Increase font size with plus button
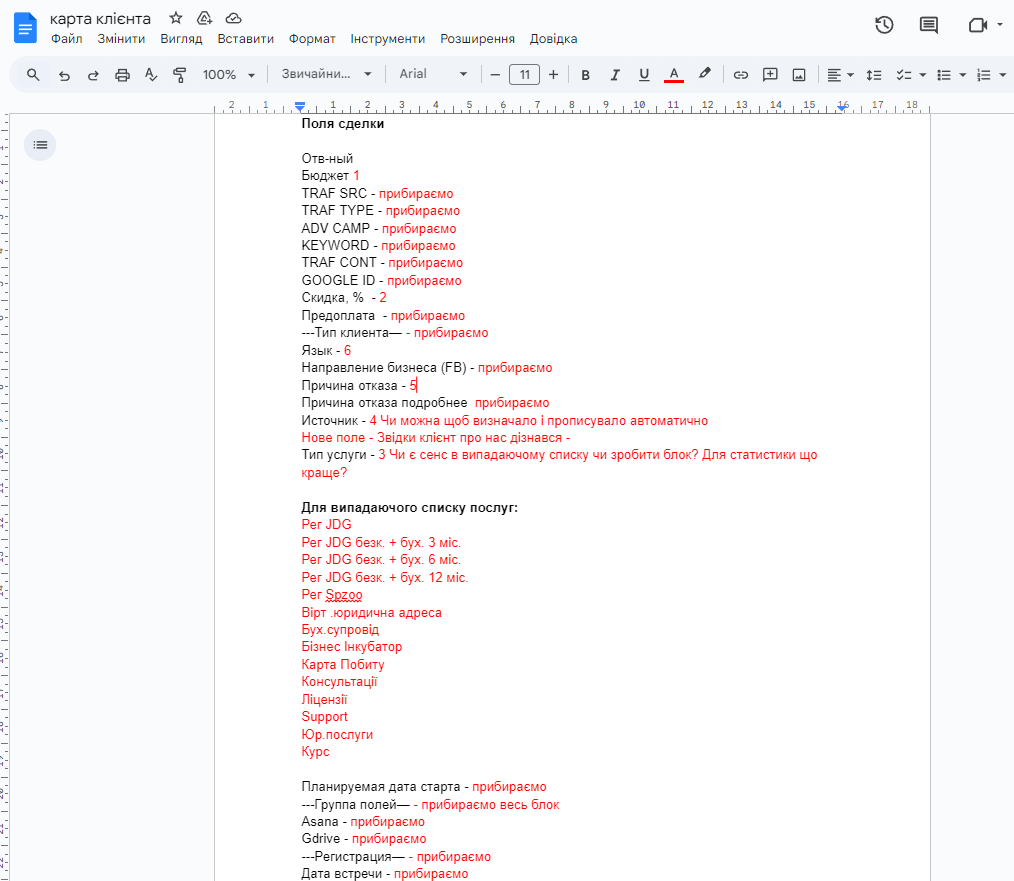Viewport: 1014px width, 881px height. 553,75
